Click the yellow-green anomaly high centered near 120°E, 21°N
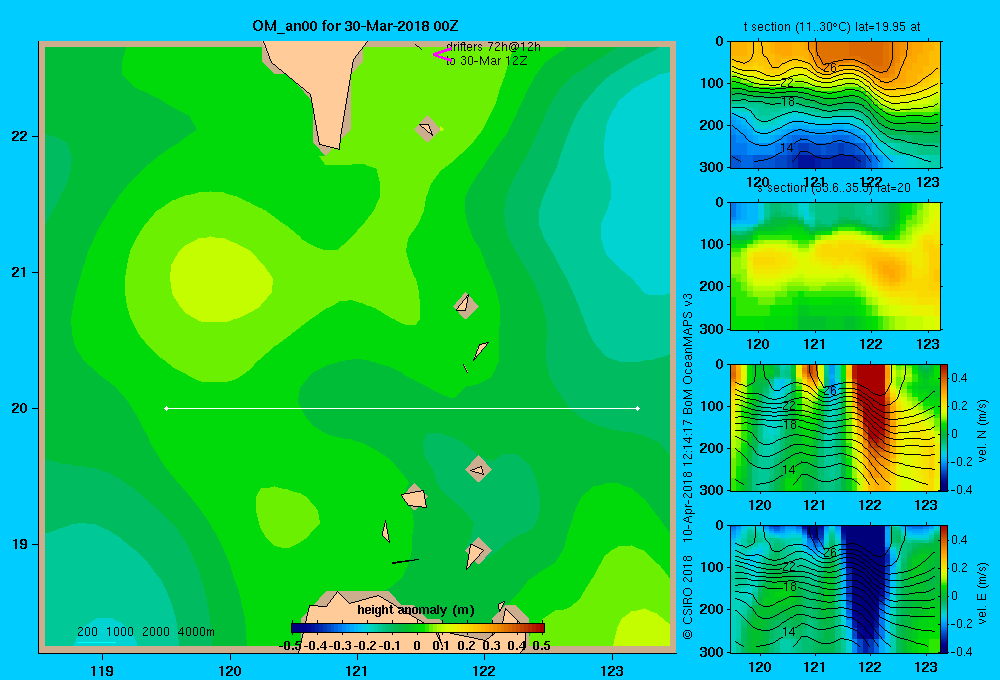Image resolution: width=1000 pixels, height=680 pixels. [x=220, y=279]
